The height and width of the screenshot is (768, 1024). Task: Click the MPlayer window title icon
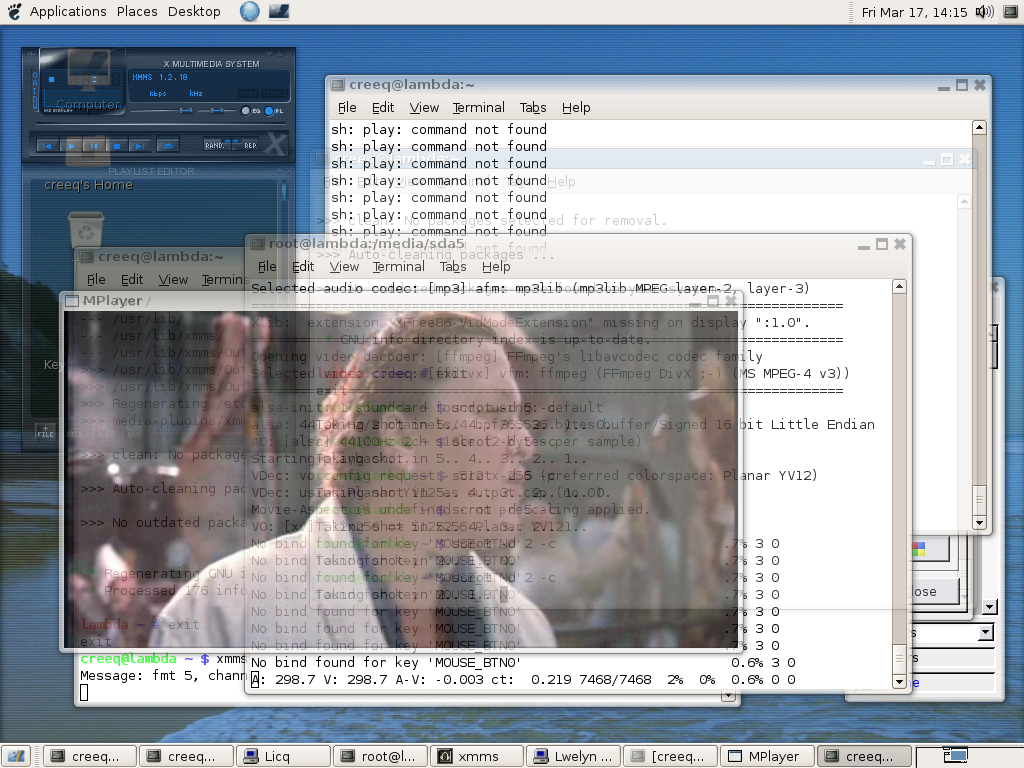(x=72, y=300)
